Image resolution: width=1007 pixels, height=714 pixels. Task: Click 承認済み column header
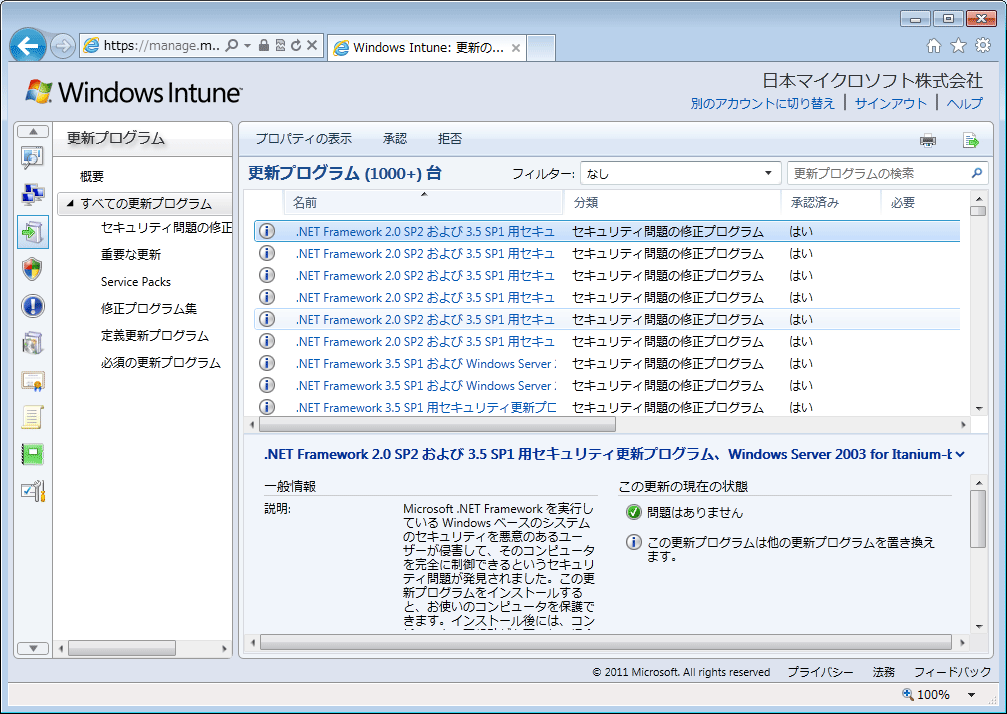click(x=830, y=202)
